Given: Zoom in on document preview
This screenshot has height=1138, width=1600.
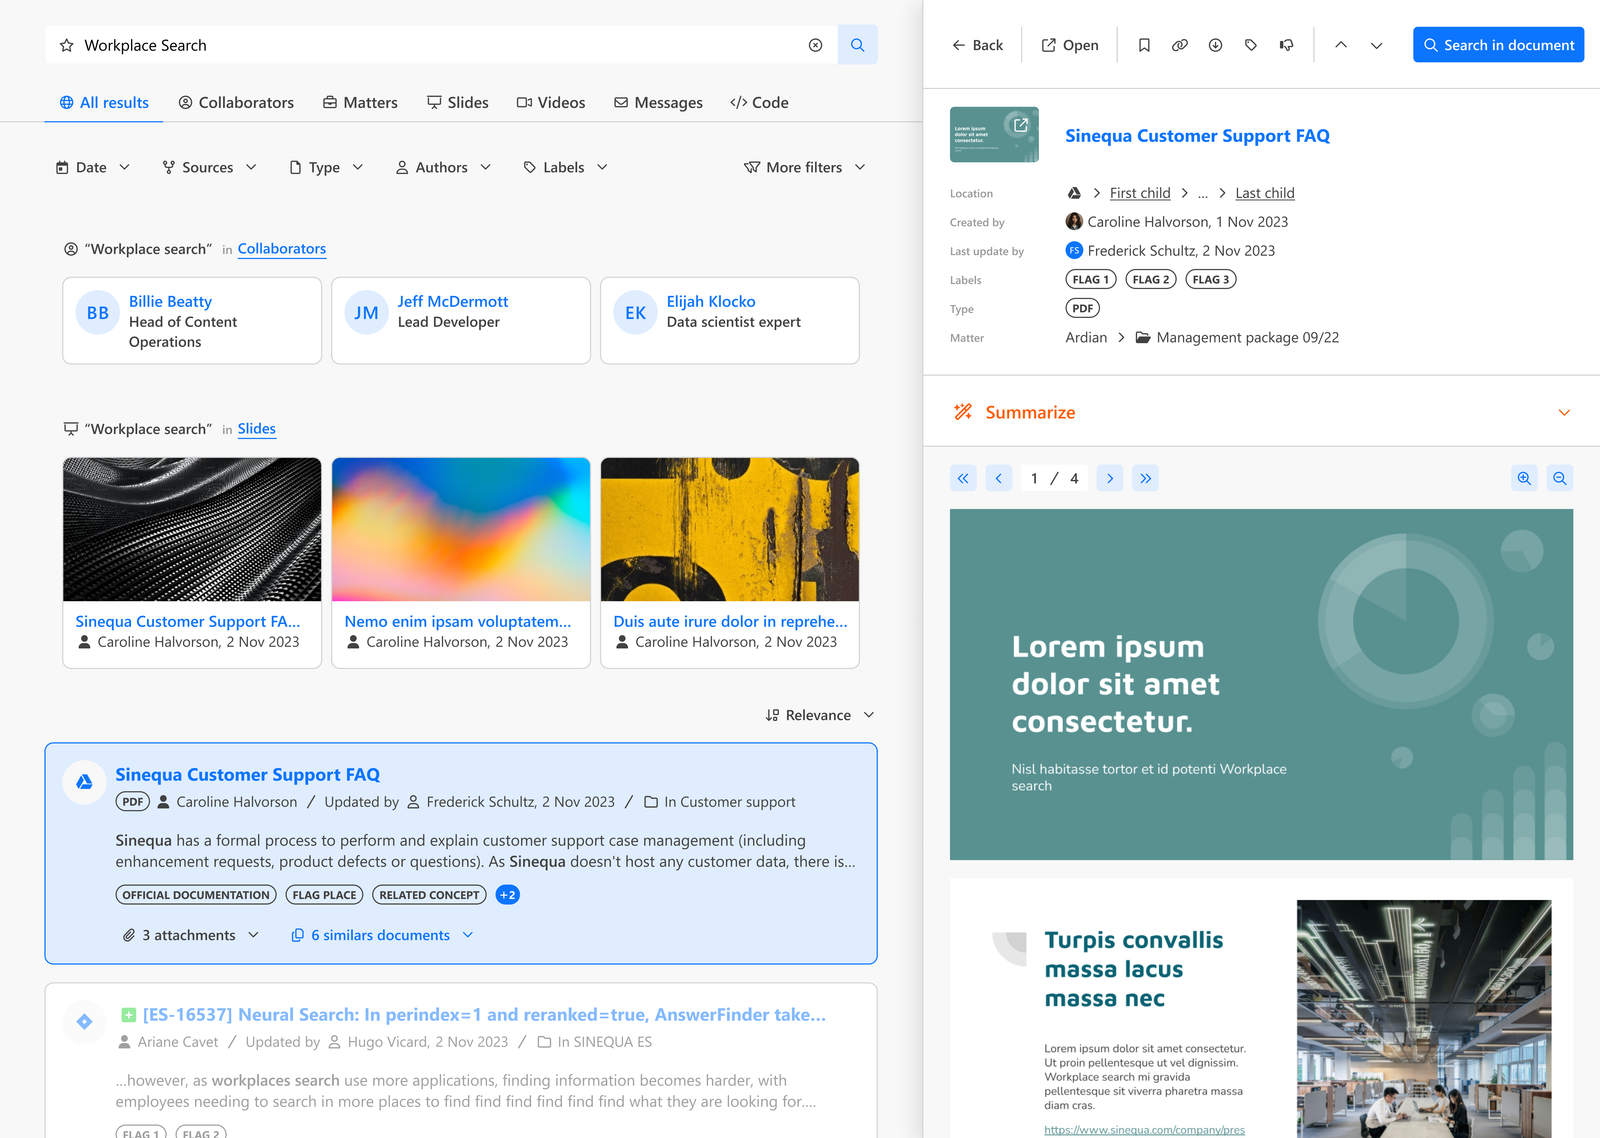Looking at the screenshot, I should [x=1524, y=478].
